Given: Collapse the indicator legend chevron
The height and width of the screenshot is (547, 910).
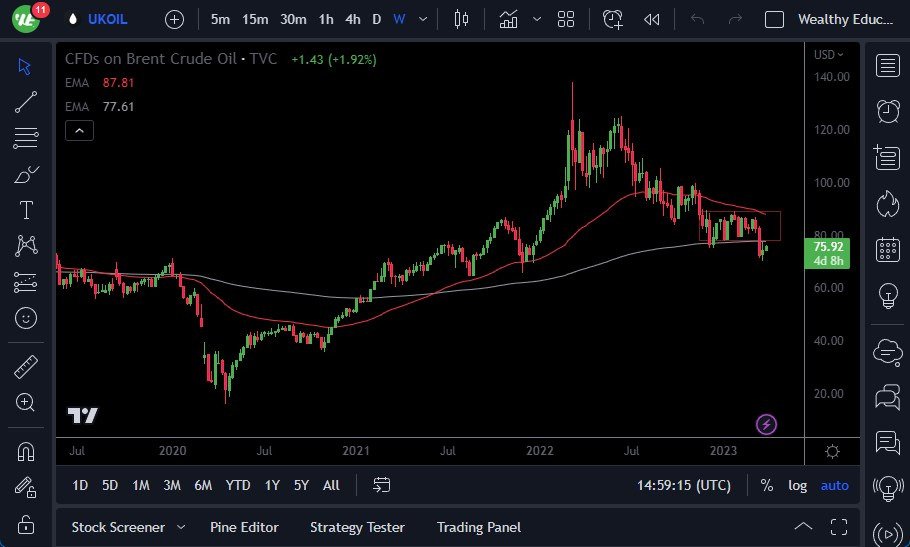Looking at the screenshot, I should pos(80,131).
